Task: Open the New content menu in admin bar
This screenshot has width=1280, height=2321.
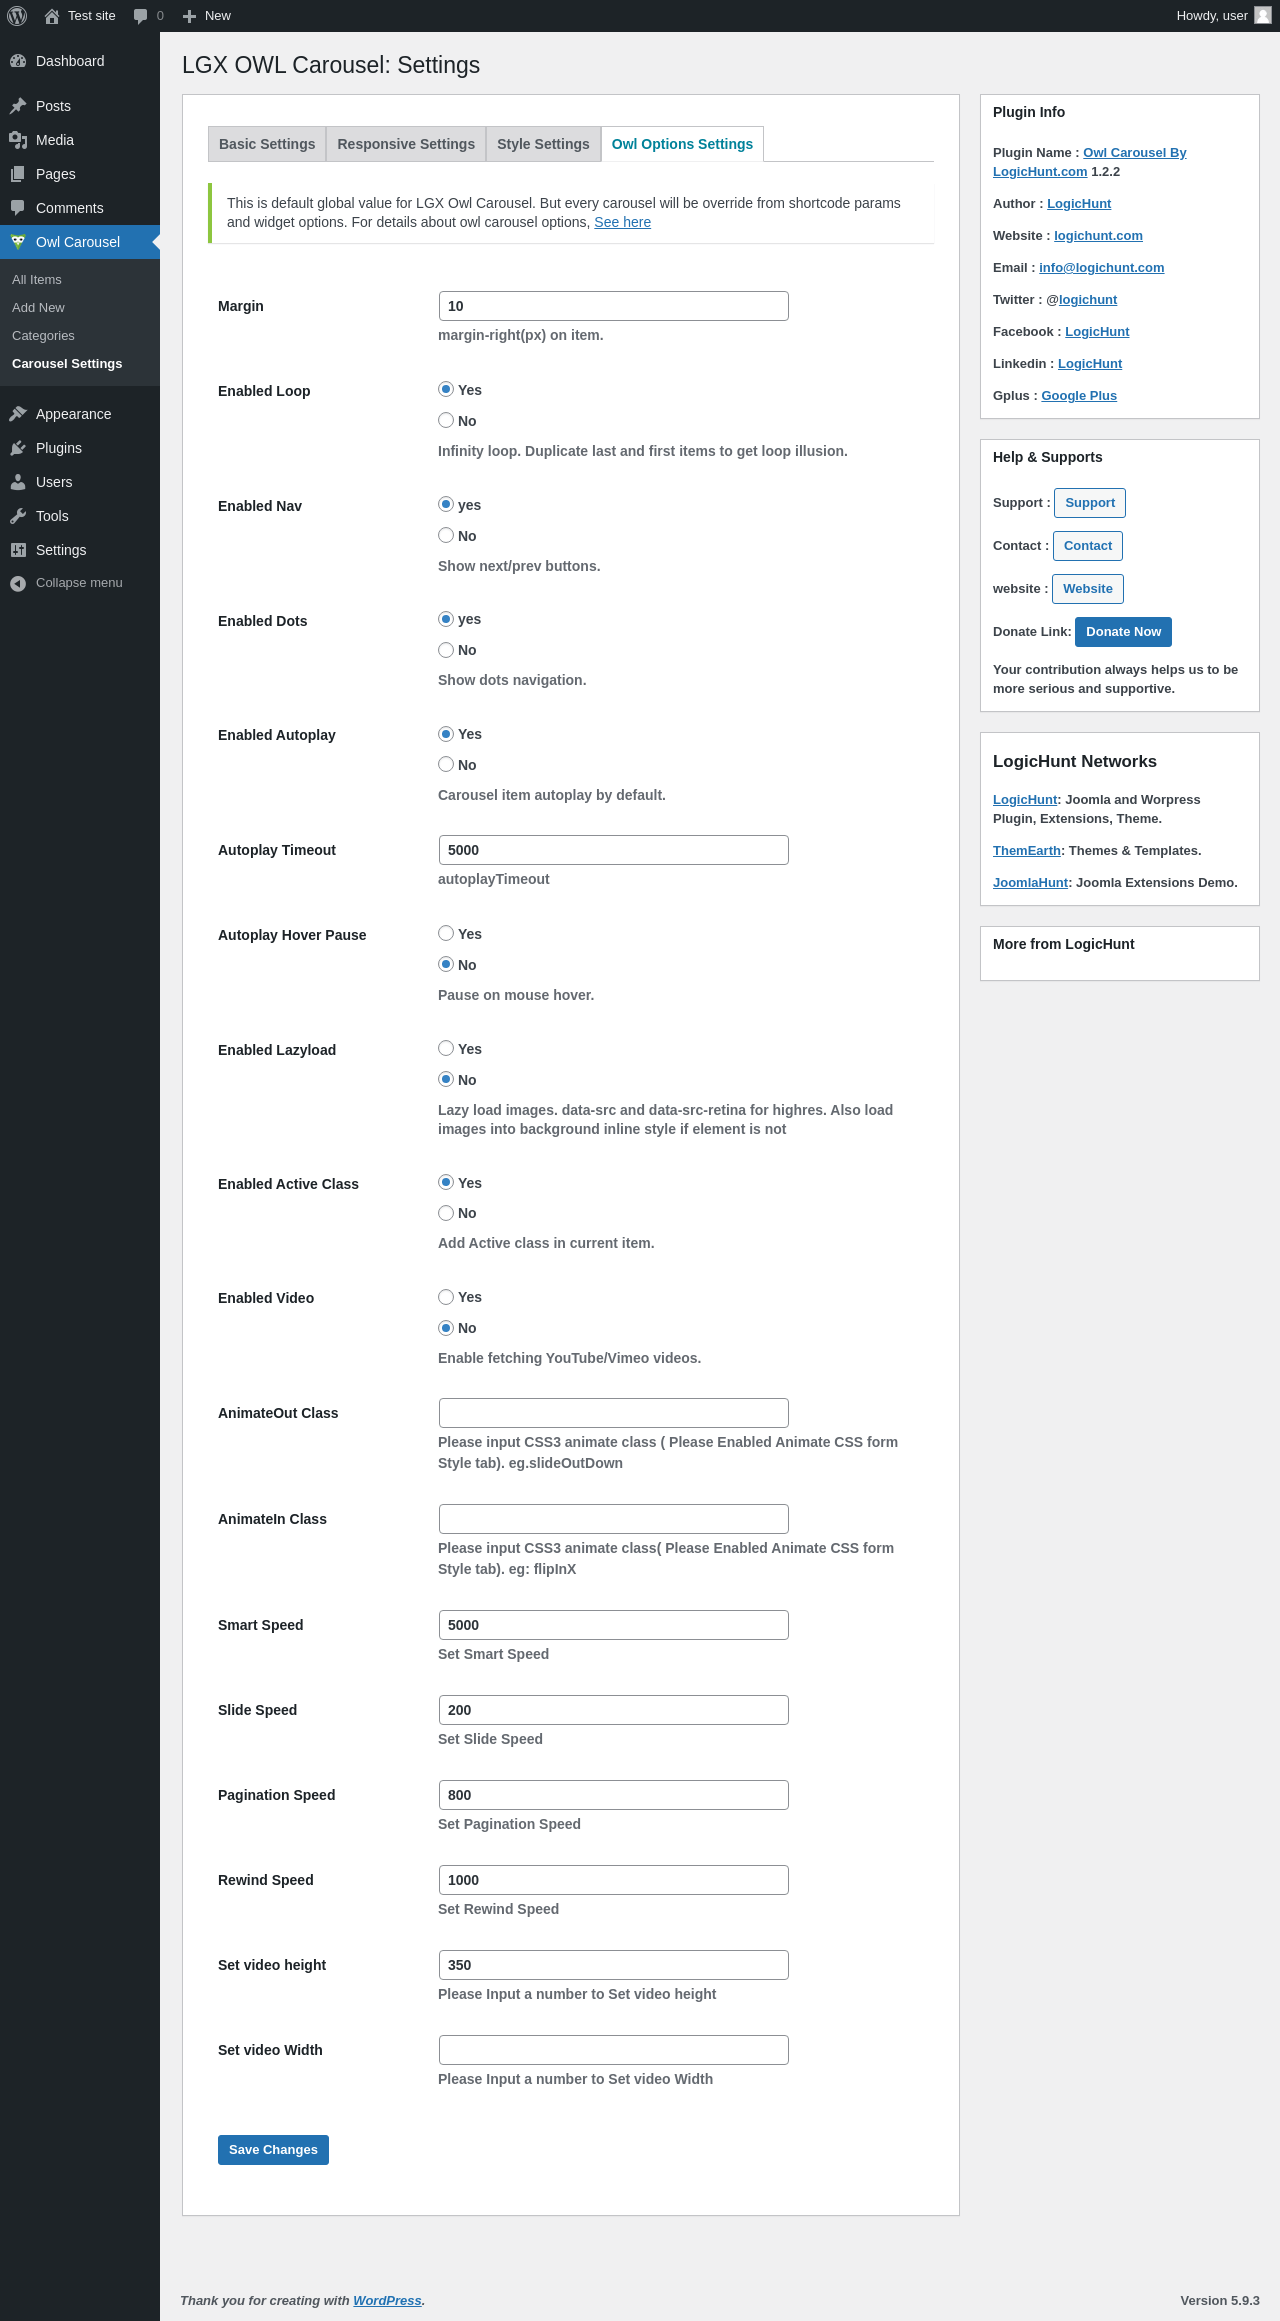Action: point(207,16)
